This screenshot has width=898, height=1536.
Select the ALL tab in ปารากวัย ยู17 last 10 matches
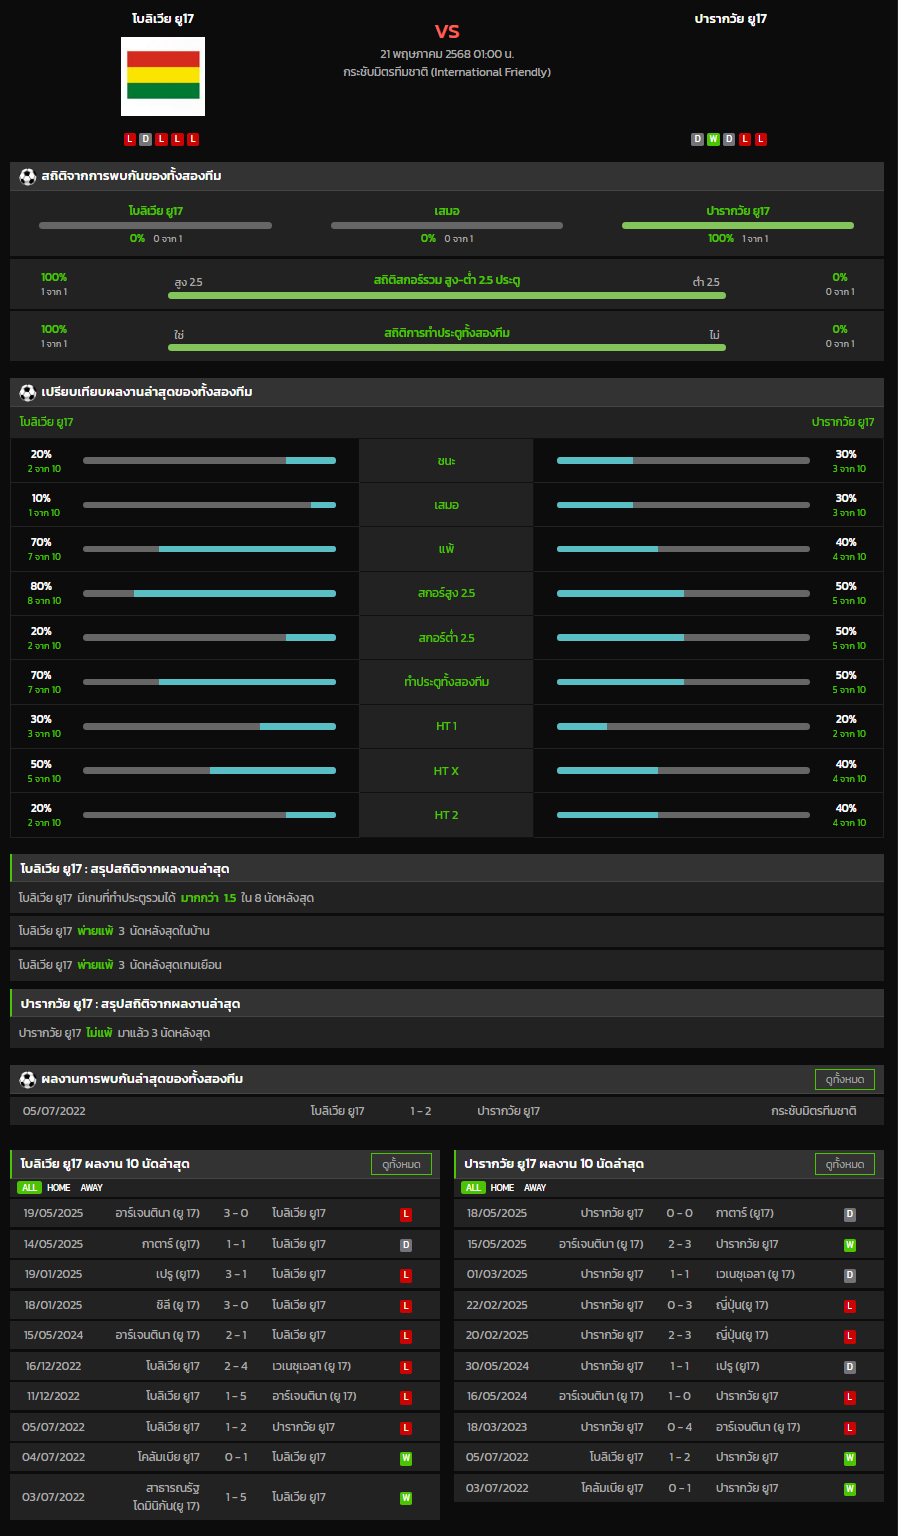[x=473, y=1188]
